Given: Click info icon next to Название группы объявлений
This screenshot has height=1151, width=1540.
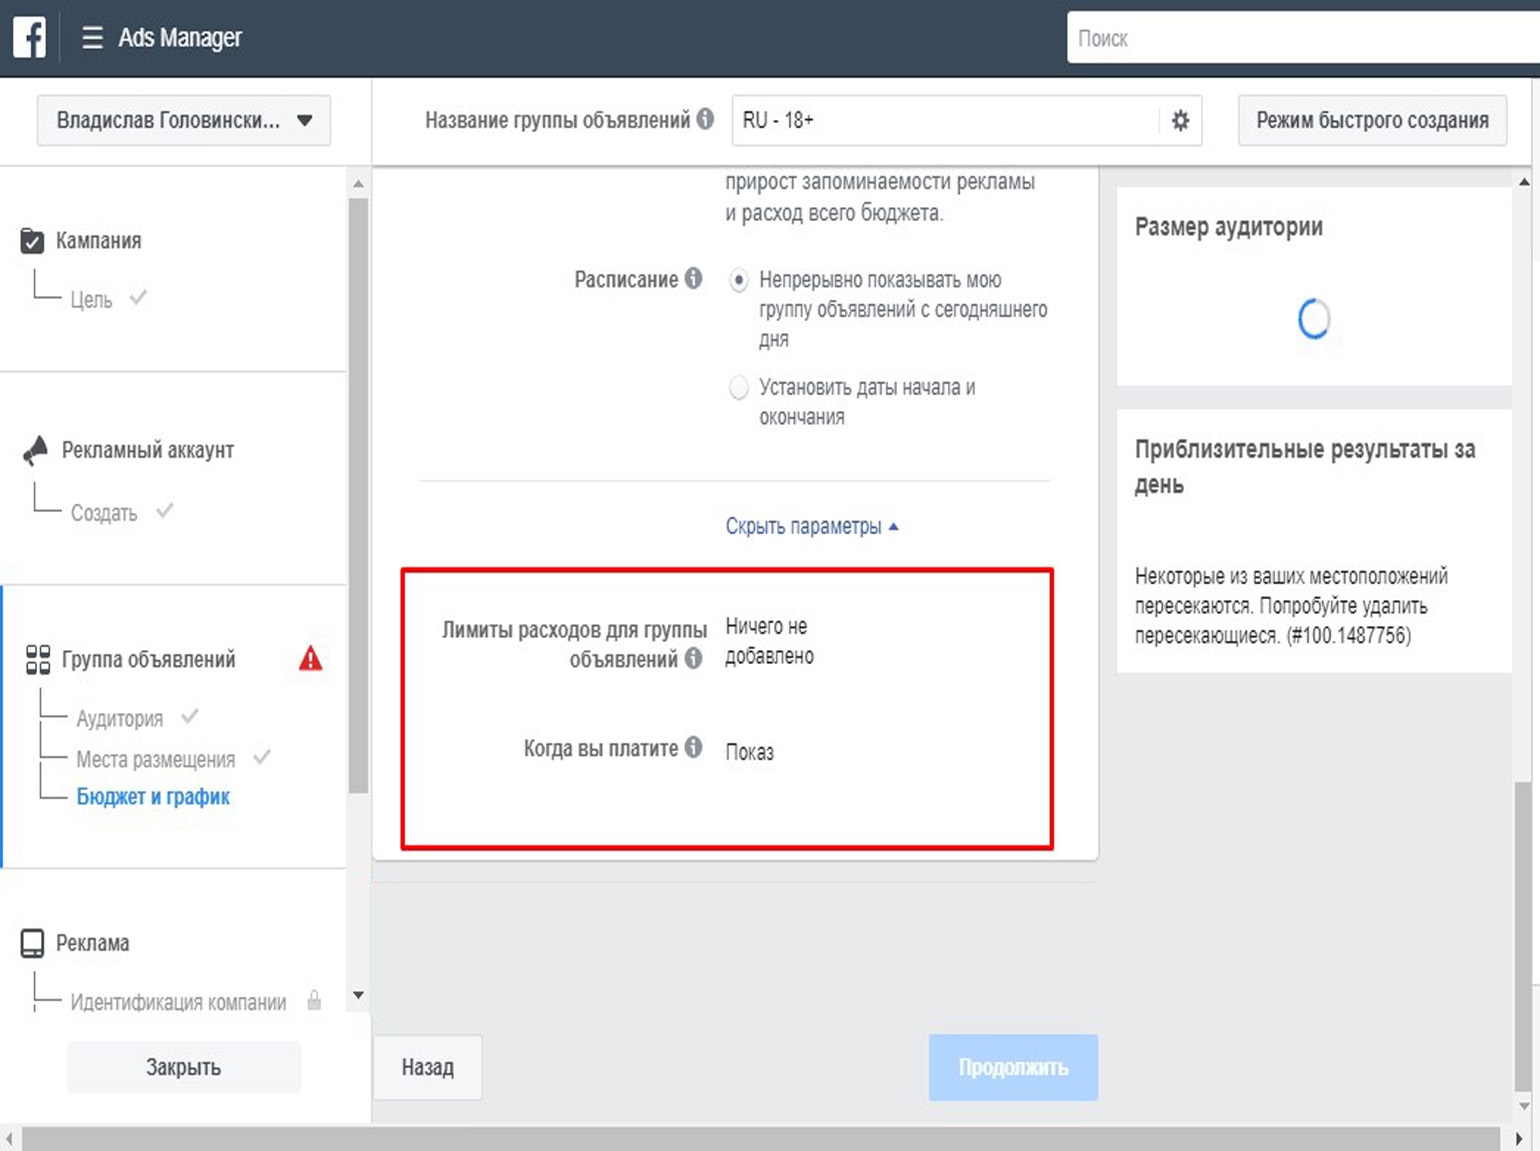Looking at the screenshot, I should [x=705, y=119].
